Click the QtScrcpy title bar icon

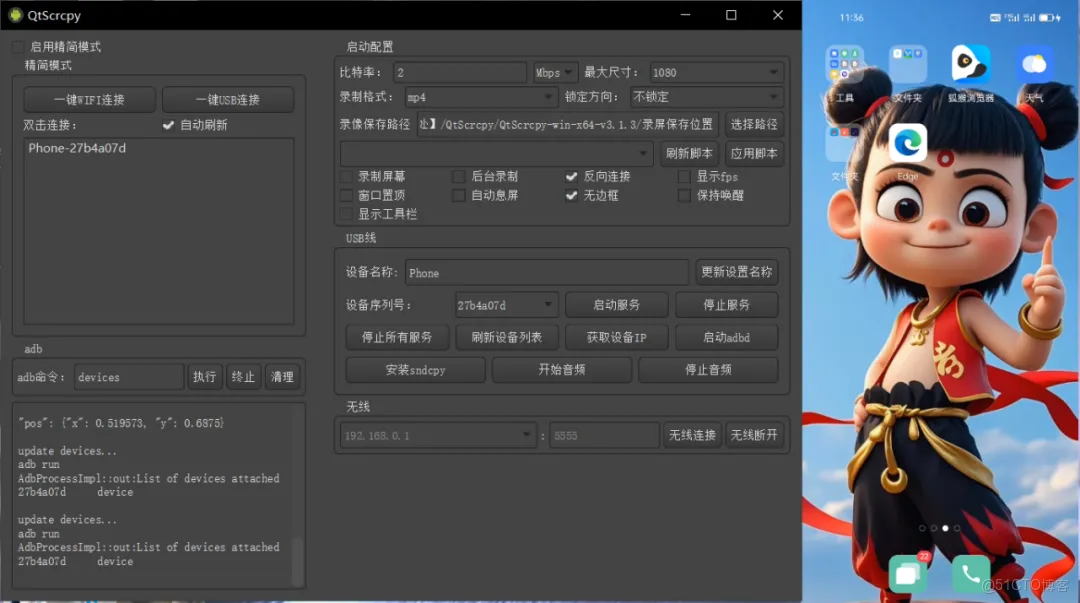point(17,15)
